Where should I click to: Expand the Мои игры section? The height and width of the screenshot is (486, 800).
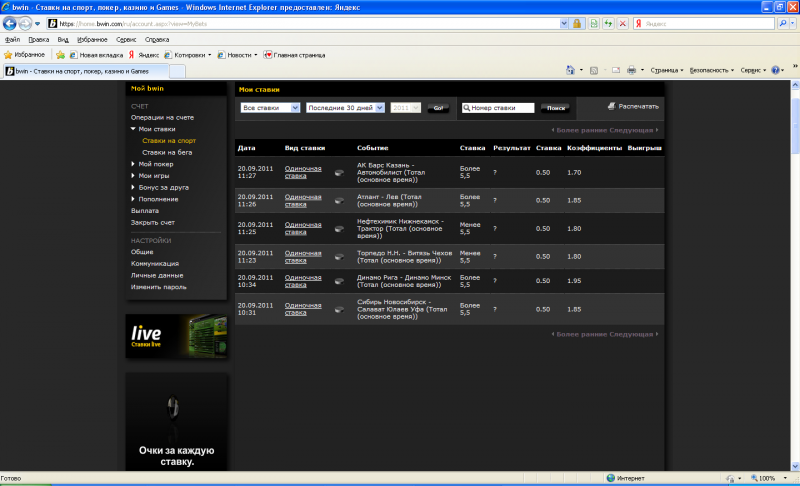click(x=133, y=175)
